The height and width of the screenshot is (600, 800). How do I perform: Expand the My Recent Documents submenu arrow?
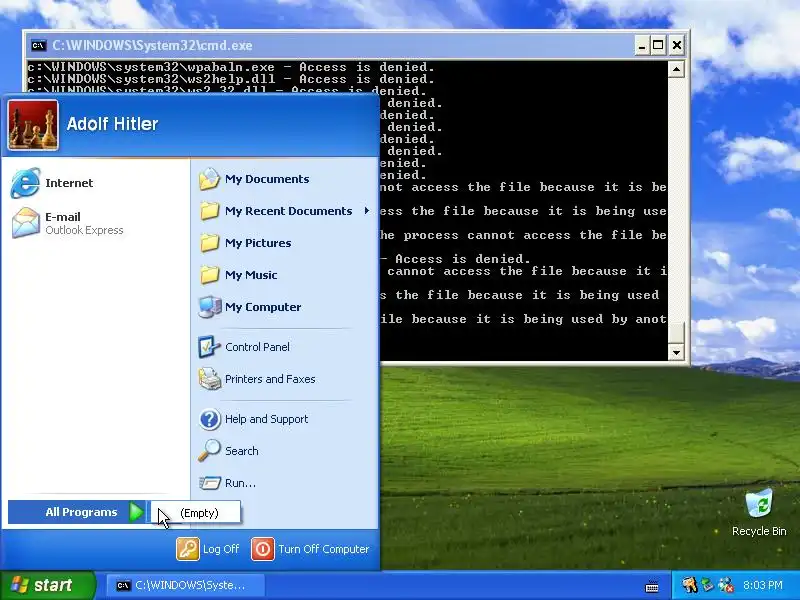click(366, 211)
